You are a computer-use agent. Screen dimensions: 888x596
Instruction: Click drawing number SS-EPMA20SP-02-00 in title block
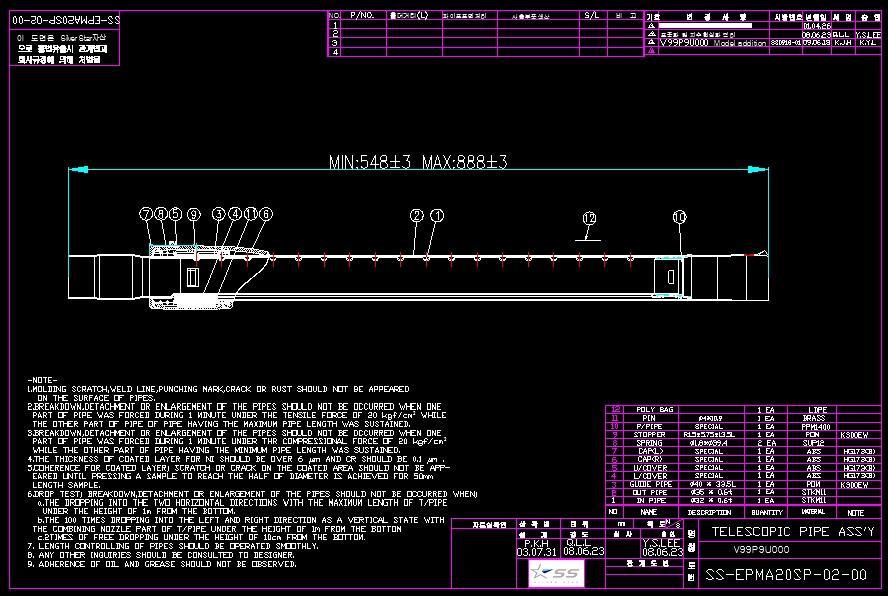point(786,574)
